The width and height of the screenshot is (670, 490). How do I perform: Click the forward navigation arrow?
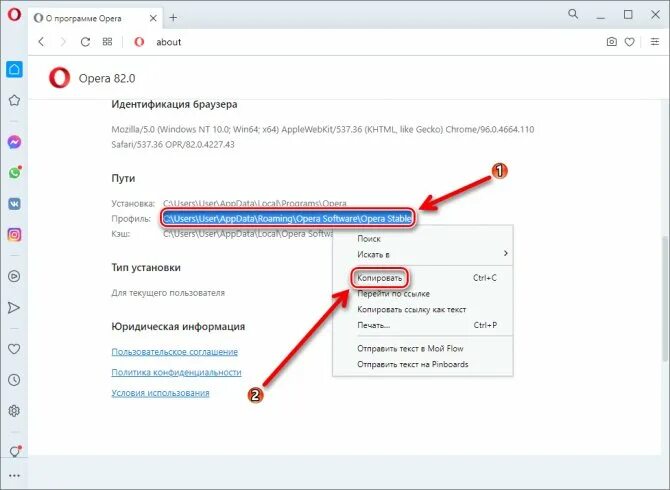click(63, 42)
